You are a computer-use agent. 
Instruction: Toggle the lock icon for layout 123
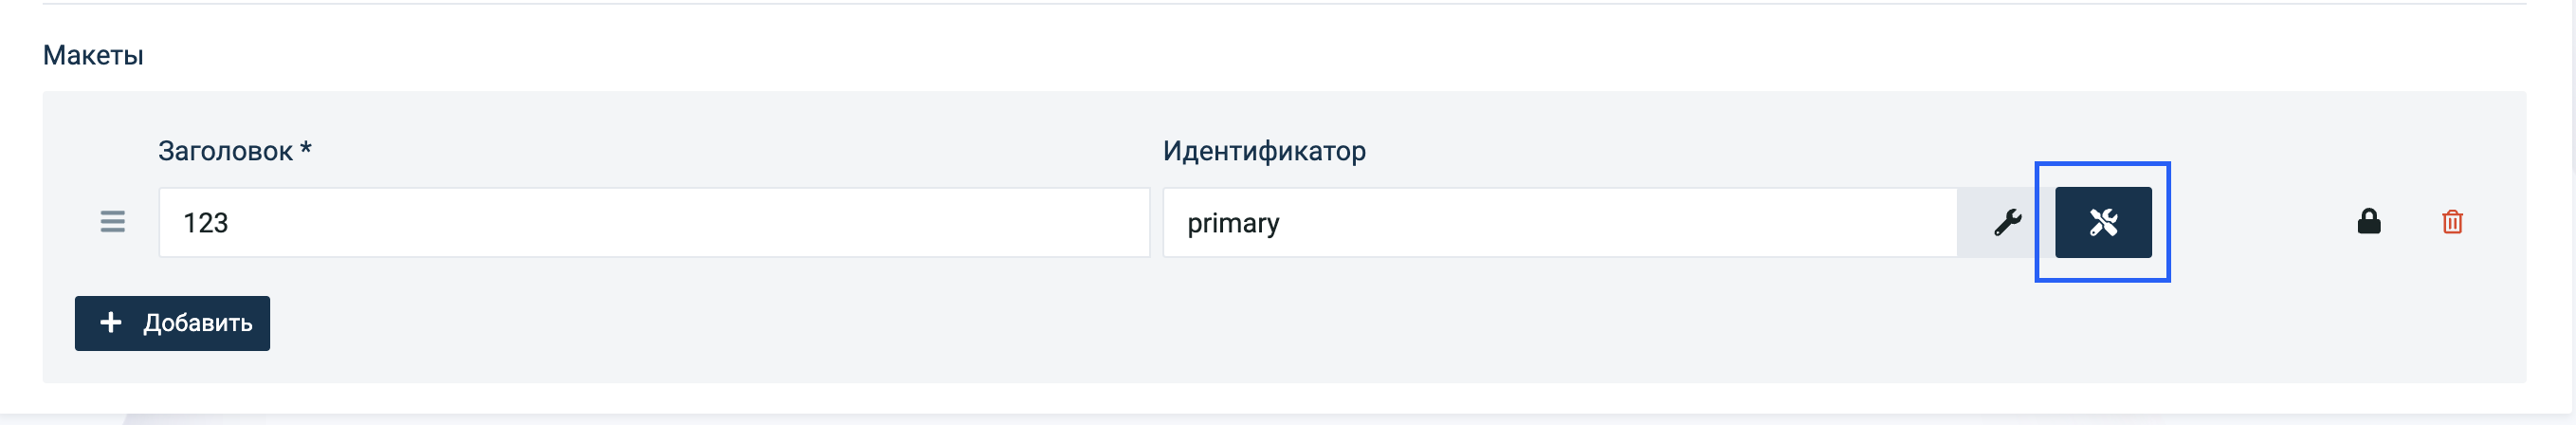coord(2368,221)
